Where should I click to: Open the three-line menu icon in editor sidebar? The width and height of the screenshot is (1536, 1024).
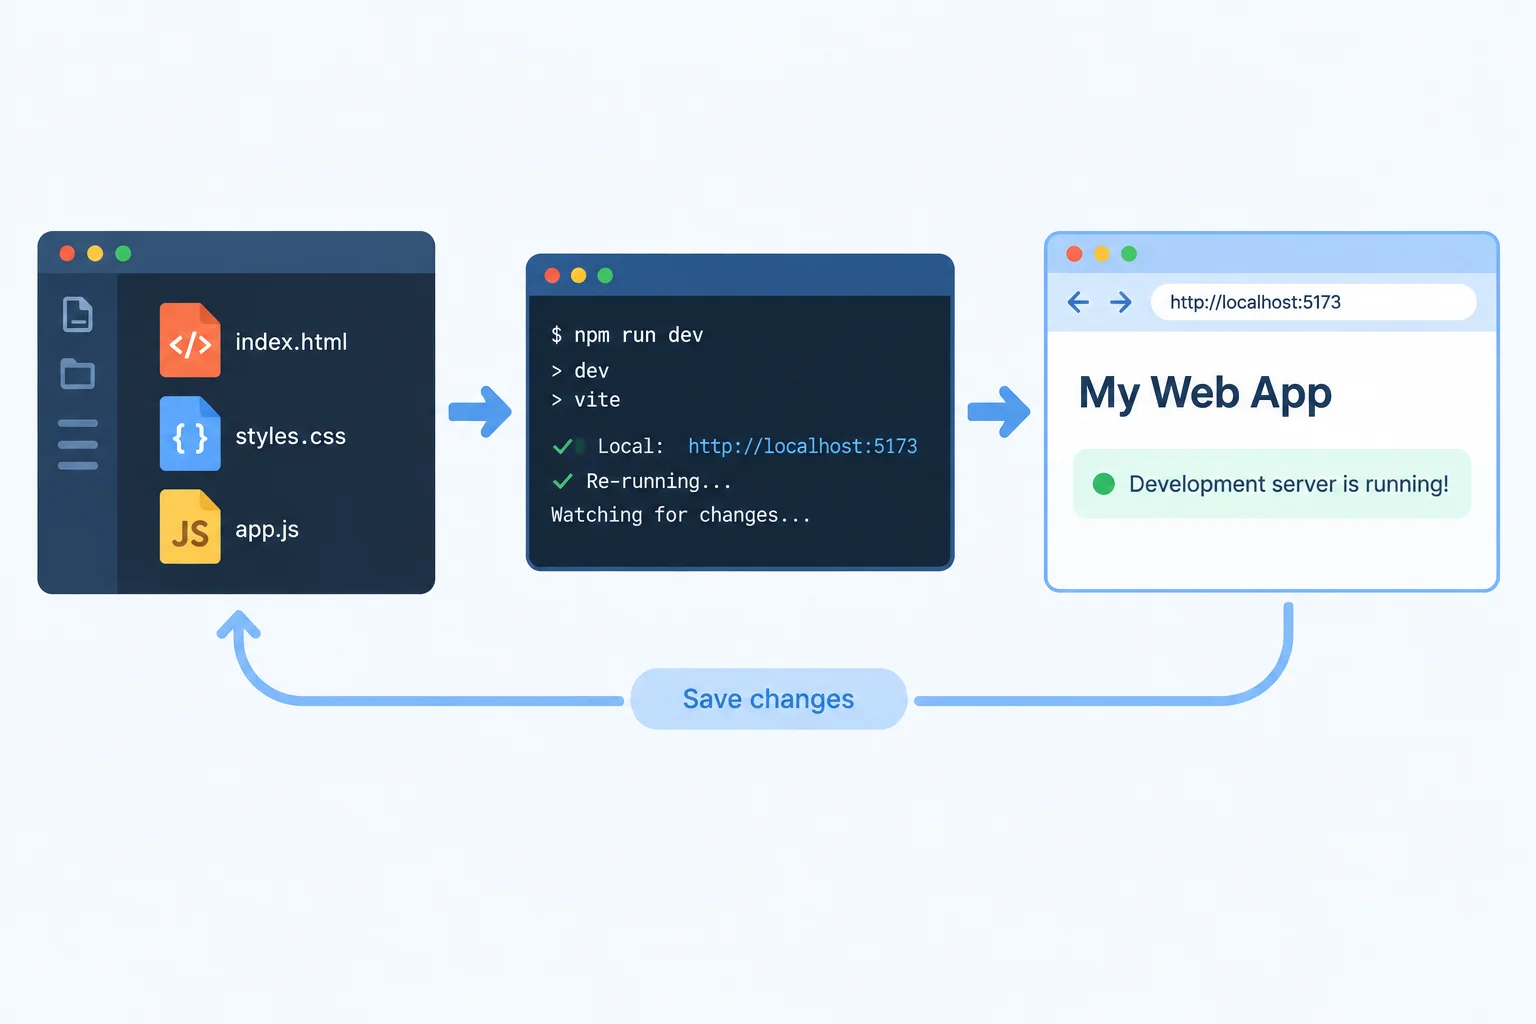tap(78, 444)
